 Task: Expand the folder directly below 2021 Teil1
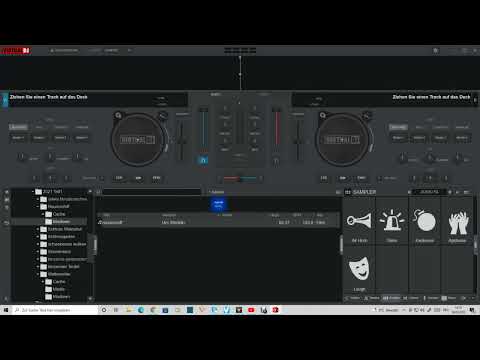click(38, 199)
